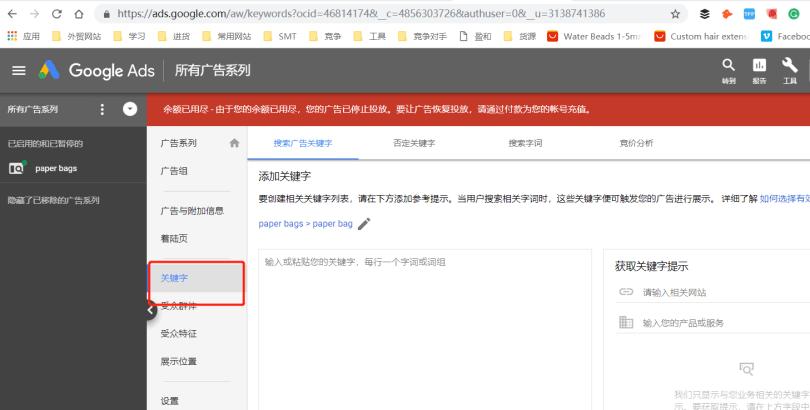Go back with the browser back arrow

pos(12,14)
